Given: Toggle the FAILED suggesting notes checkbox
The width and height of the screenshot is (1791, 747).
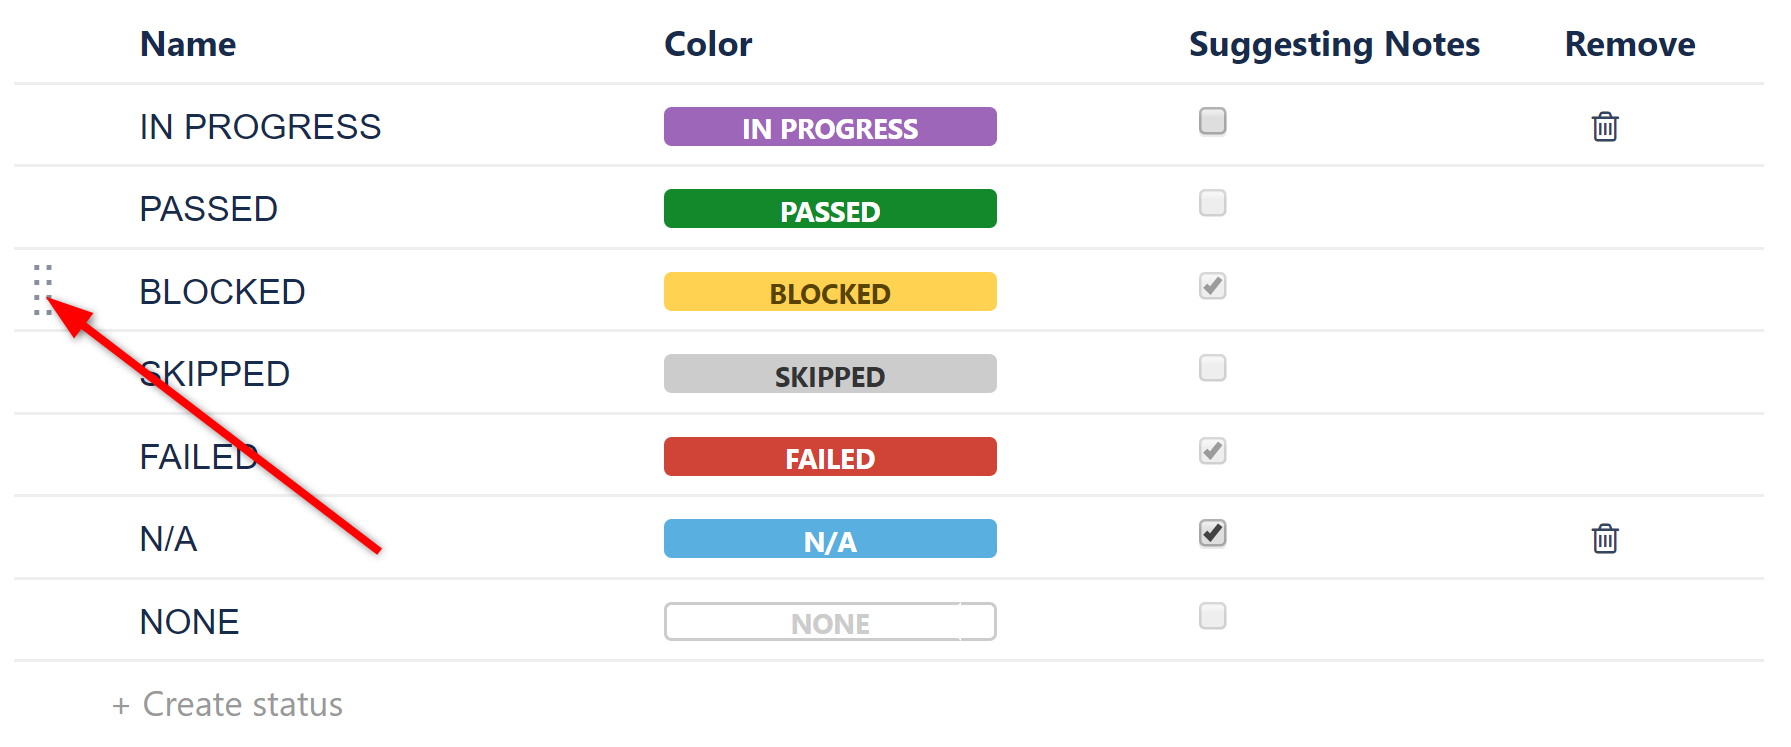Looking at the screenshot, I should (x=1212, y=451).
